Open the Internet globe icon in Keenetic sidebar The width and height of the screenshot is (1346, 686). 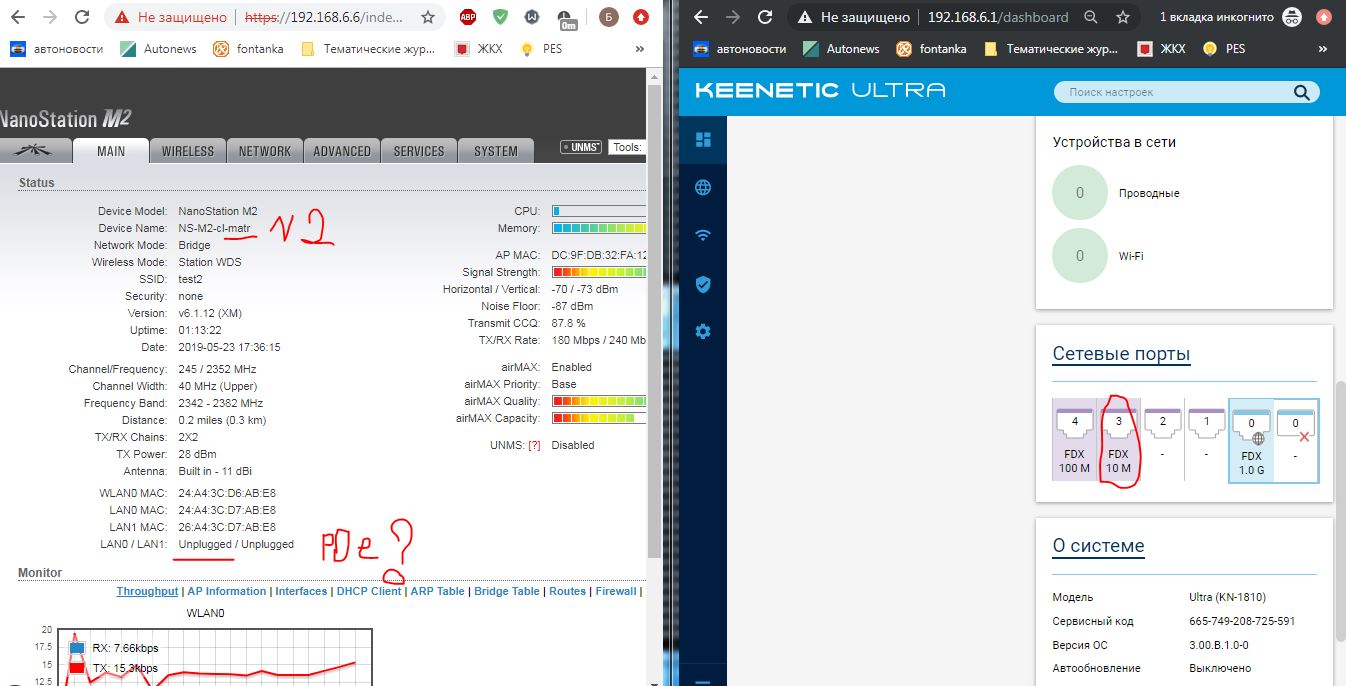point(703,188)
